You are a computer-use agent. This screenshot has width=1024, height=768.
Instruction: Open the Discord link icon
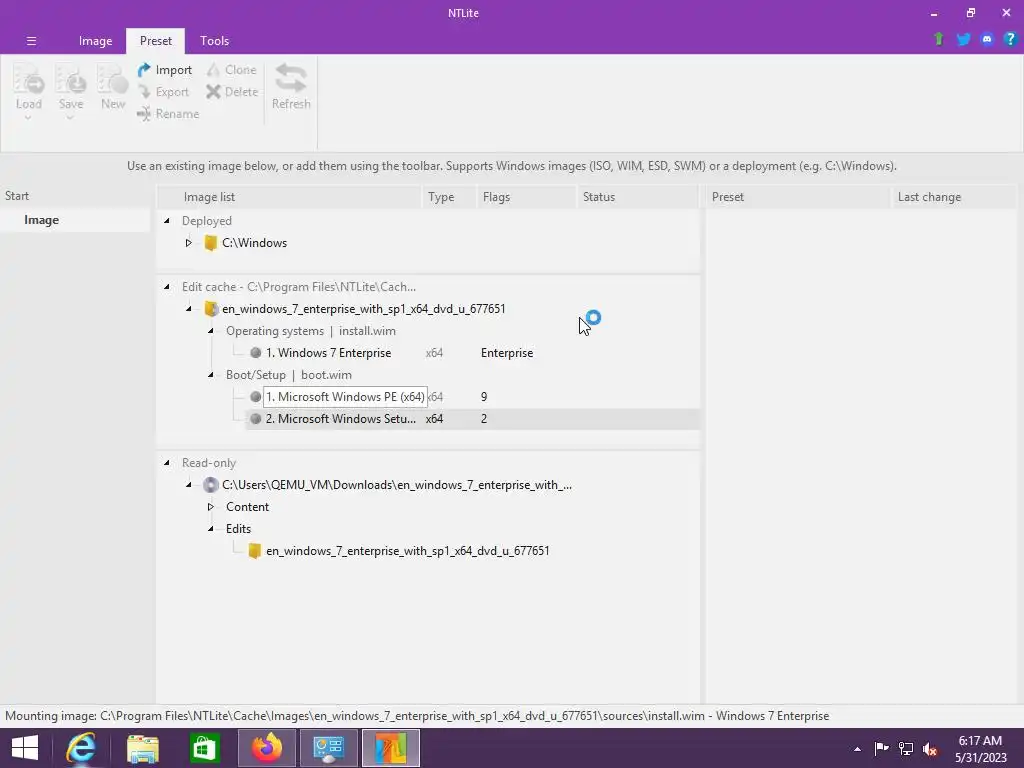[987, 39]
